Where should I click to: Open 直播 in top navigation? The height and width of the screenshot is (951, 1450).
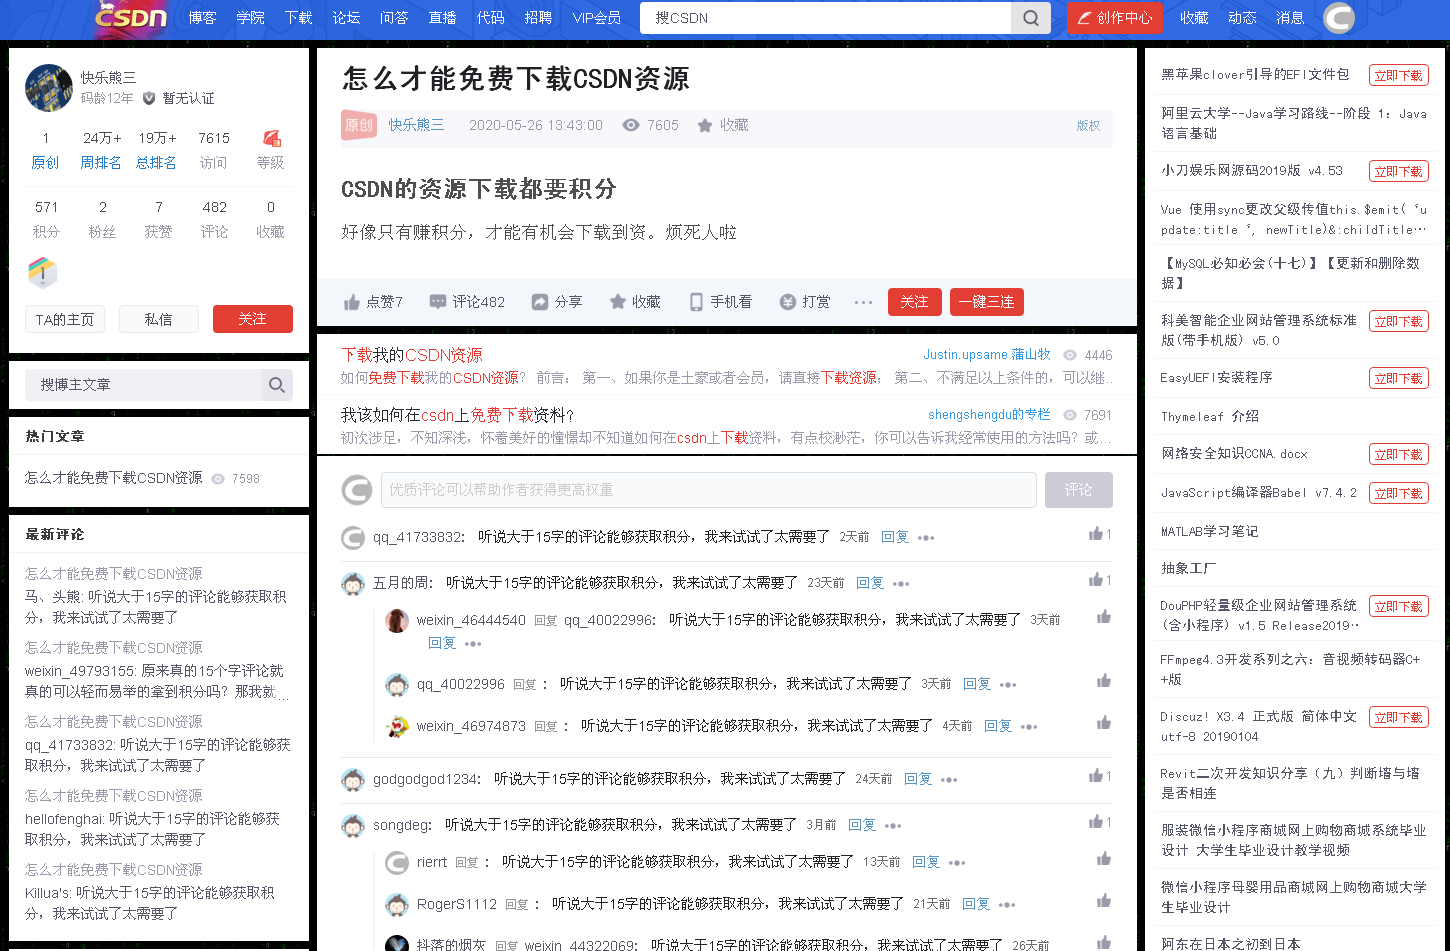[442, 17]
